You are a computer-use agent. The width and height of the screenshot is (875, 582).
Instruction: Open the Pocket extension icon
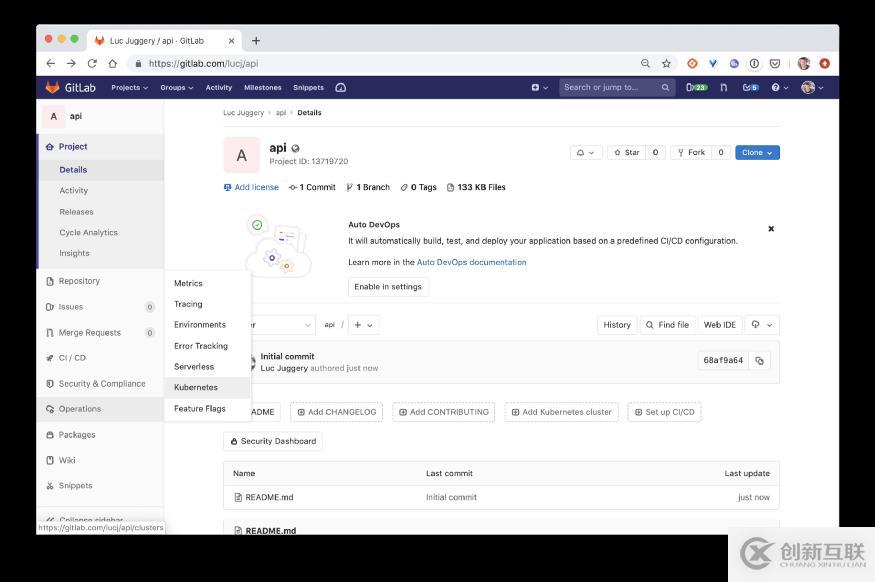tap(775, 64)
